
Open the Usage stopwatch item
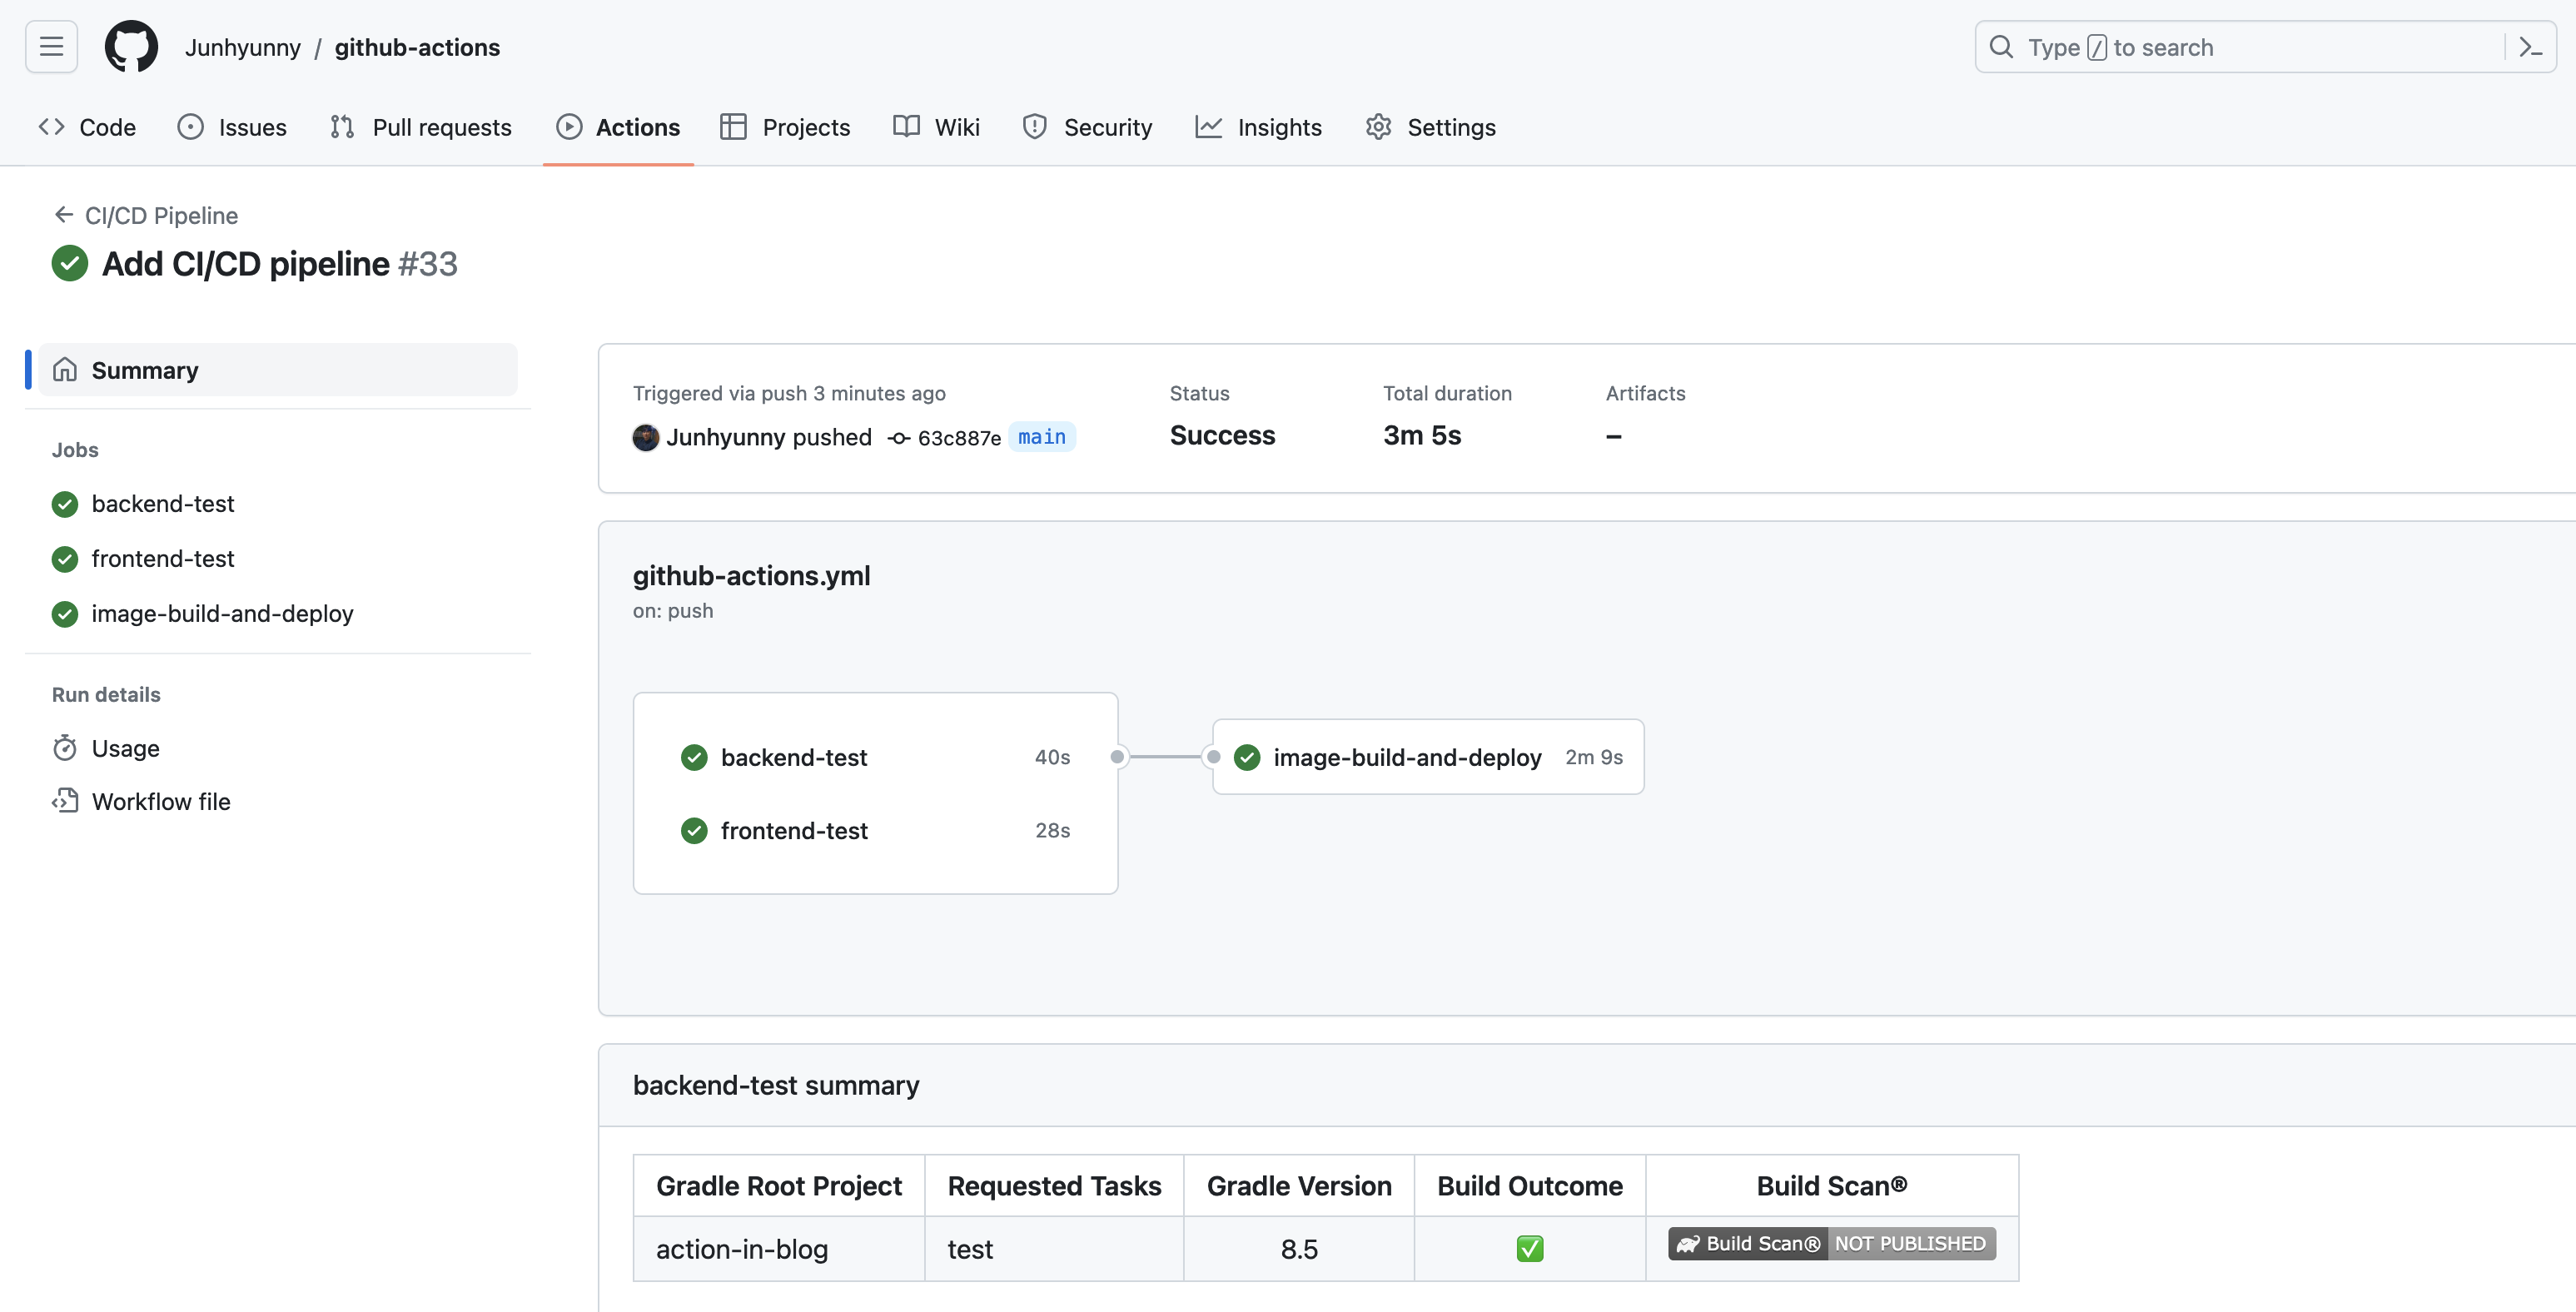coord(125,748)
